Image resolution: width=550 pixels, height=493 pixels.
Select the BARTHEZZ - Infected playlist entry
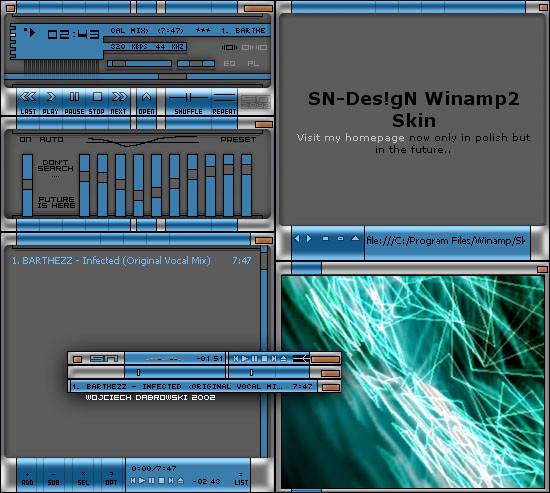(x=132, y=261)
